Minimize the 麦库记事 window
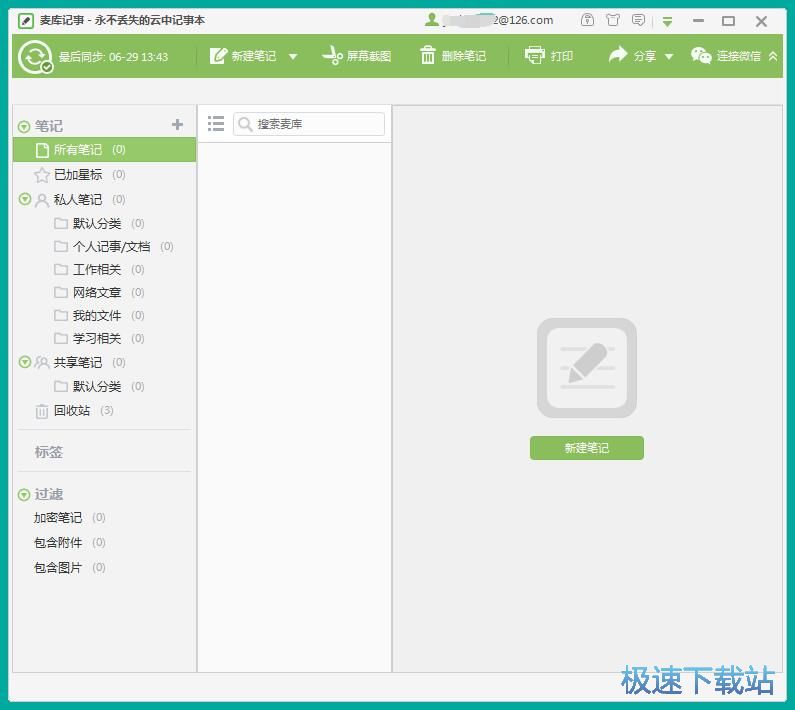This screenshot has width=795, height=710. [699, 21]
